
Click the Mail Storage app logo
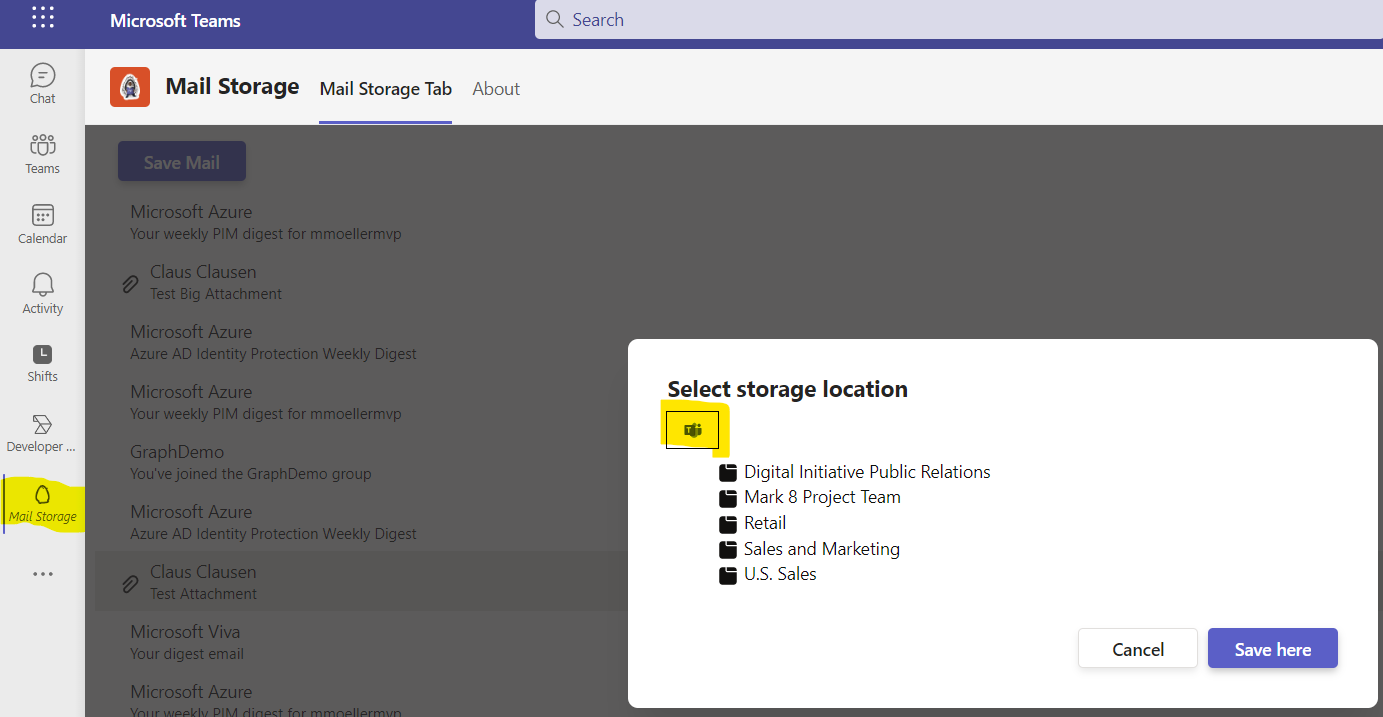point(130,87)
